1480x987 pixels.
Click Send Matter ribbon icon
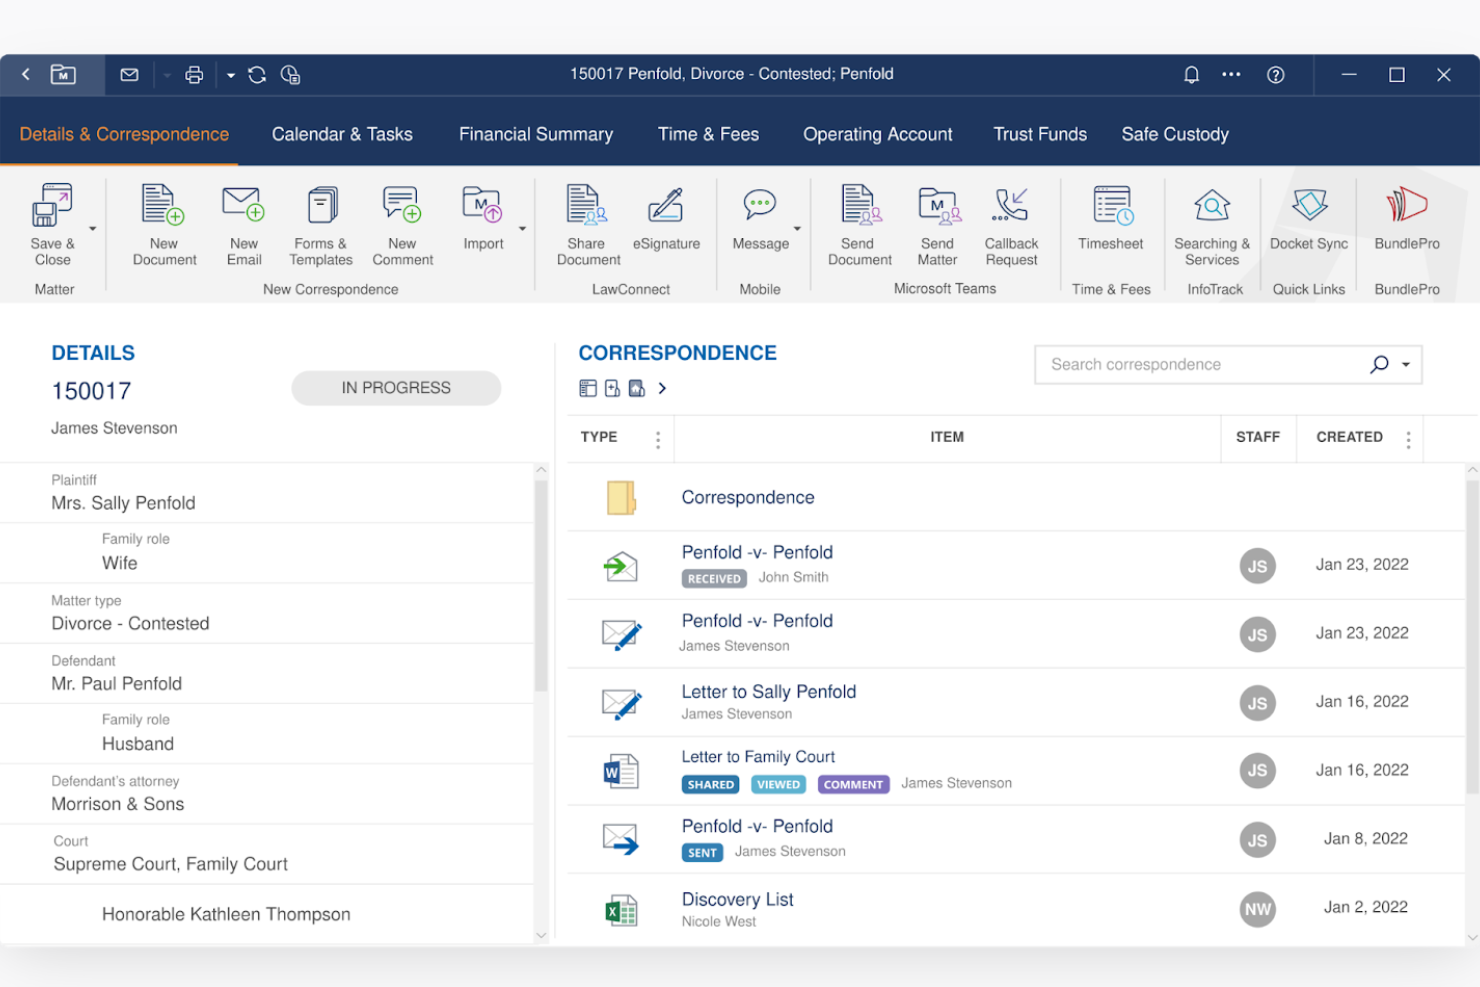click(938, 225)
